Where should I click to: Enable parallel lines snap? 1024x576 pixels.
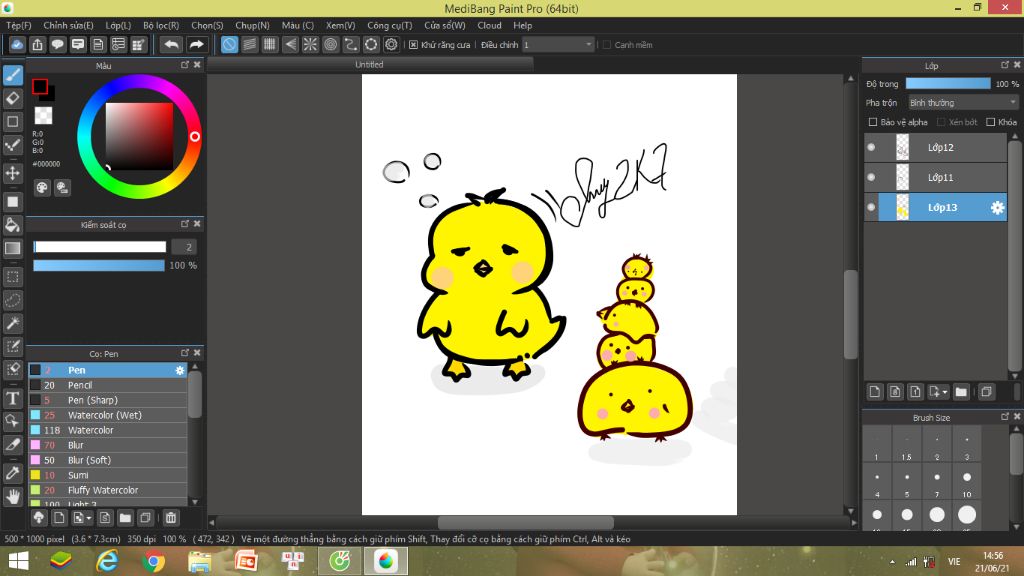coord(249,44)
